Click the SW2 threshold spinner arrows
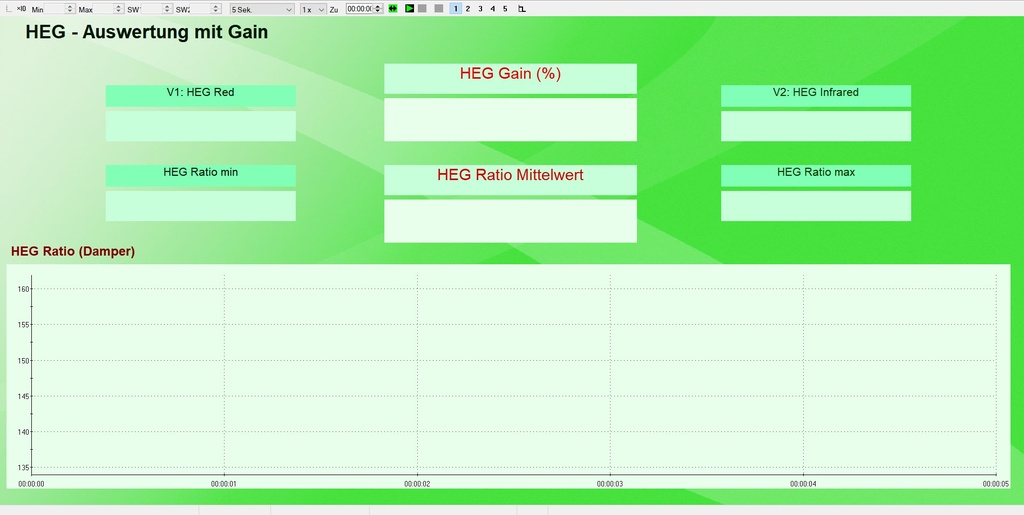This screenshot has height=515, width=1024. coord(216,9)
